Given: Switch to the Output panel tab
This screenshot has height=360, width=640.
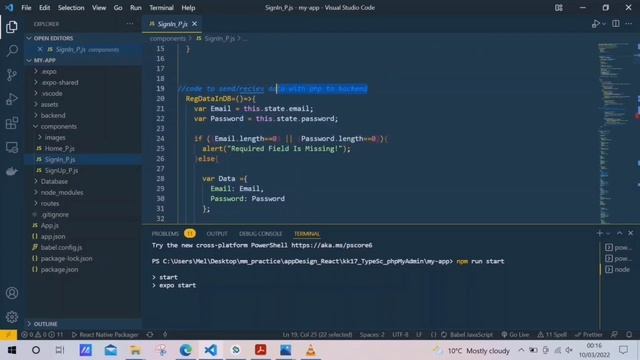Looking at the screenshot, I should point(217,234).
